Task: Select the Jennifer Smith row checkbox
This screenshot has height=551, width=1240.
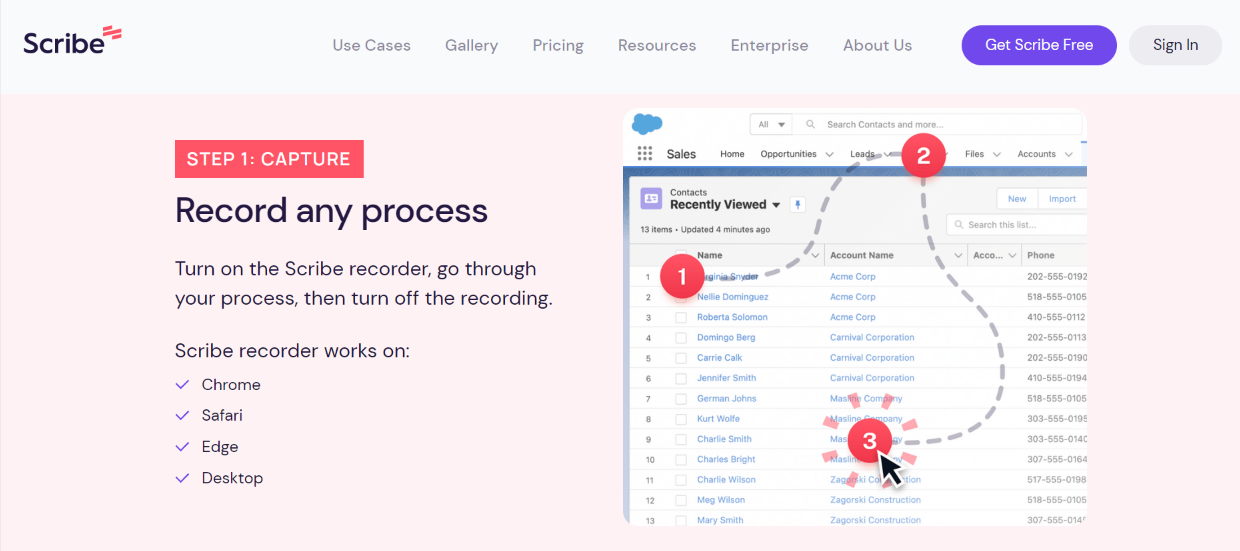Action: coord(681,379)
